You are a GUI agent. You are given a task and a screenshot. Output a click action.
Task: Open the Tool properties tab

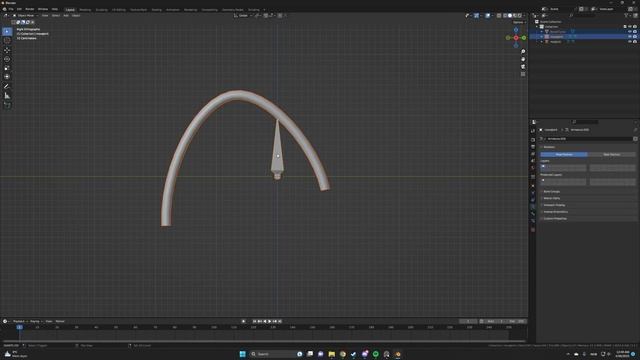(x=533, y=131)
